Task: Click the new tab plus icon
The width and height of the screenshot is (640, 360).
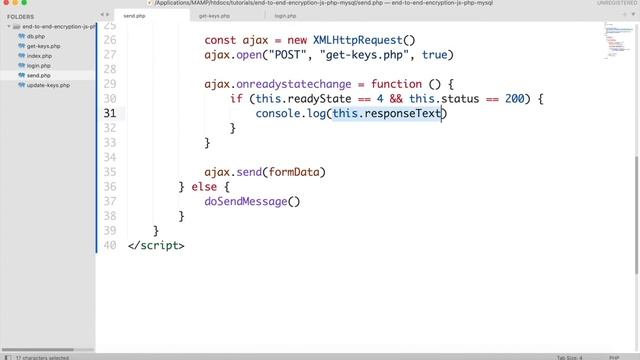Action: pyautogui.click(x=624, y=14)
